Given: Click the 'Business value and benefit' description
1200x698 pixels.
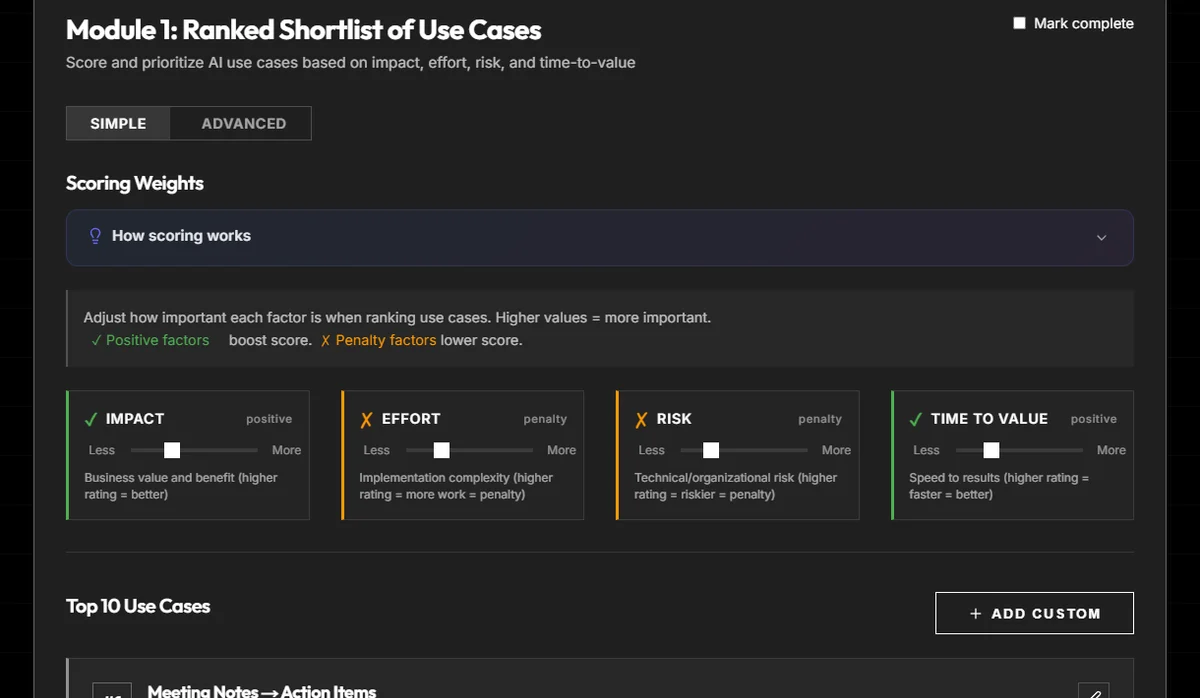Looking at the screenshot, I should click(x=181, y=486).
